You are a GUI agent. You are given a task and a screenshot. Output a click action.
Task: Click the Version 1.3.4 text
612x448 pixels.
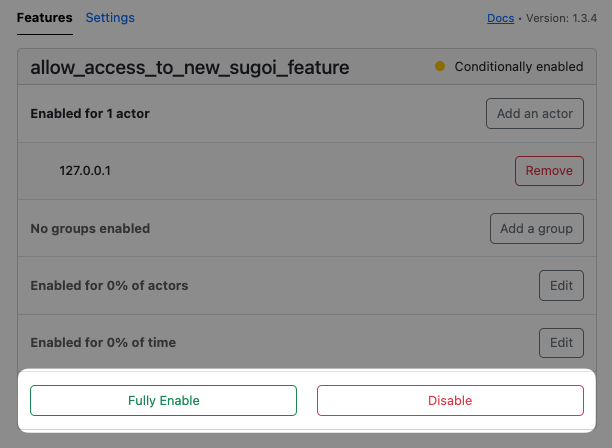[x=561, y=18]
